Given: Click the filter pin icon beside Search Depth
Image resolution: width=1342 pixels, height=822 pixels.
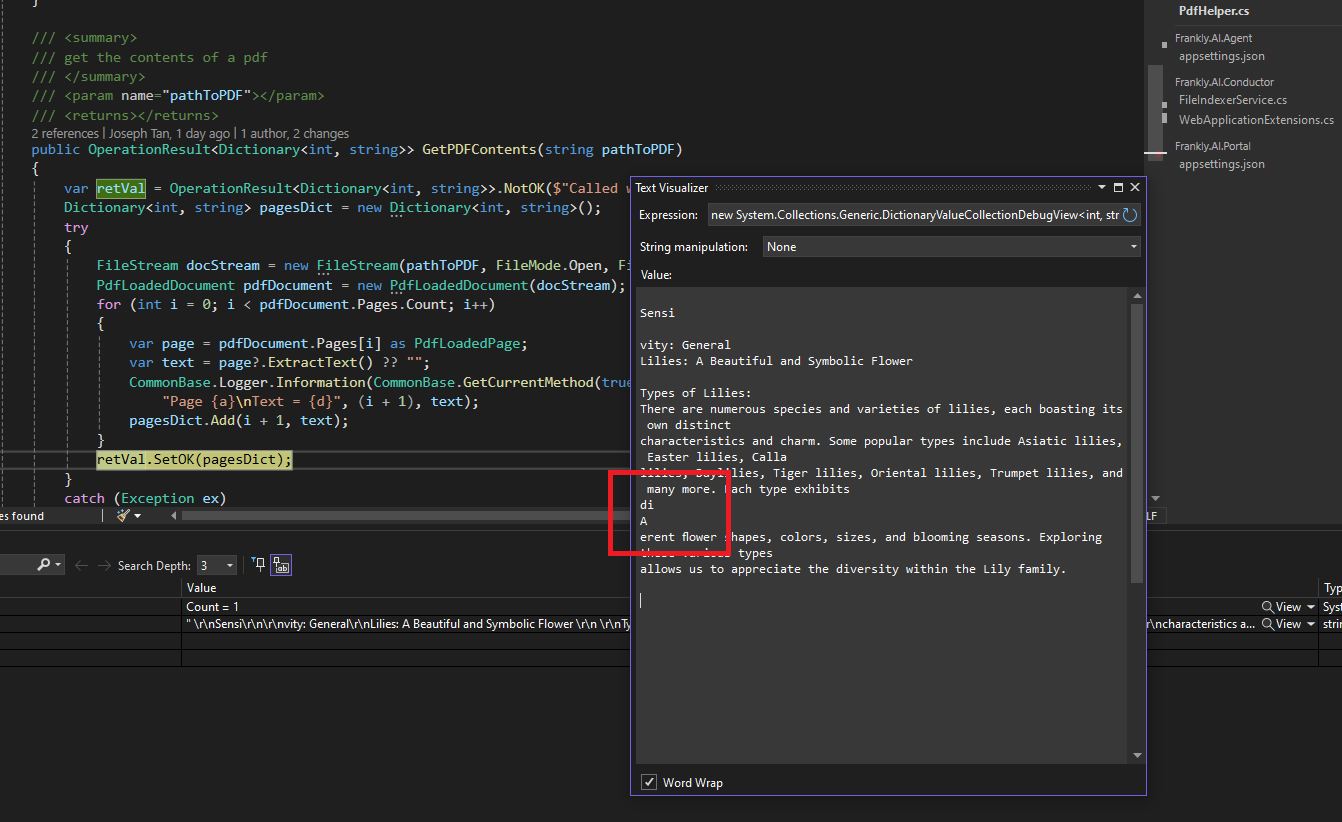Looking at the screenshot, I should coord(259,565).
